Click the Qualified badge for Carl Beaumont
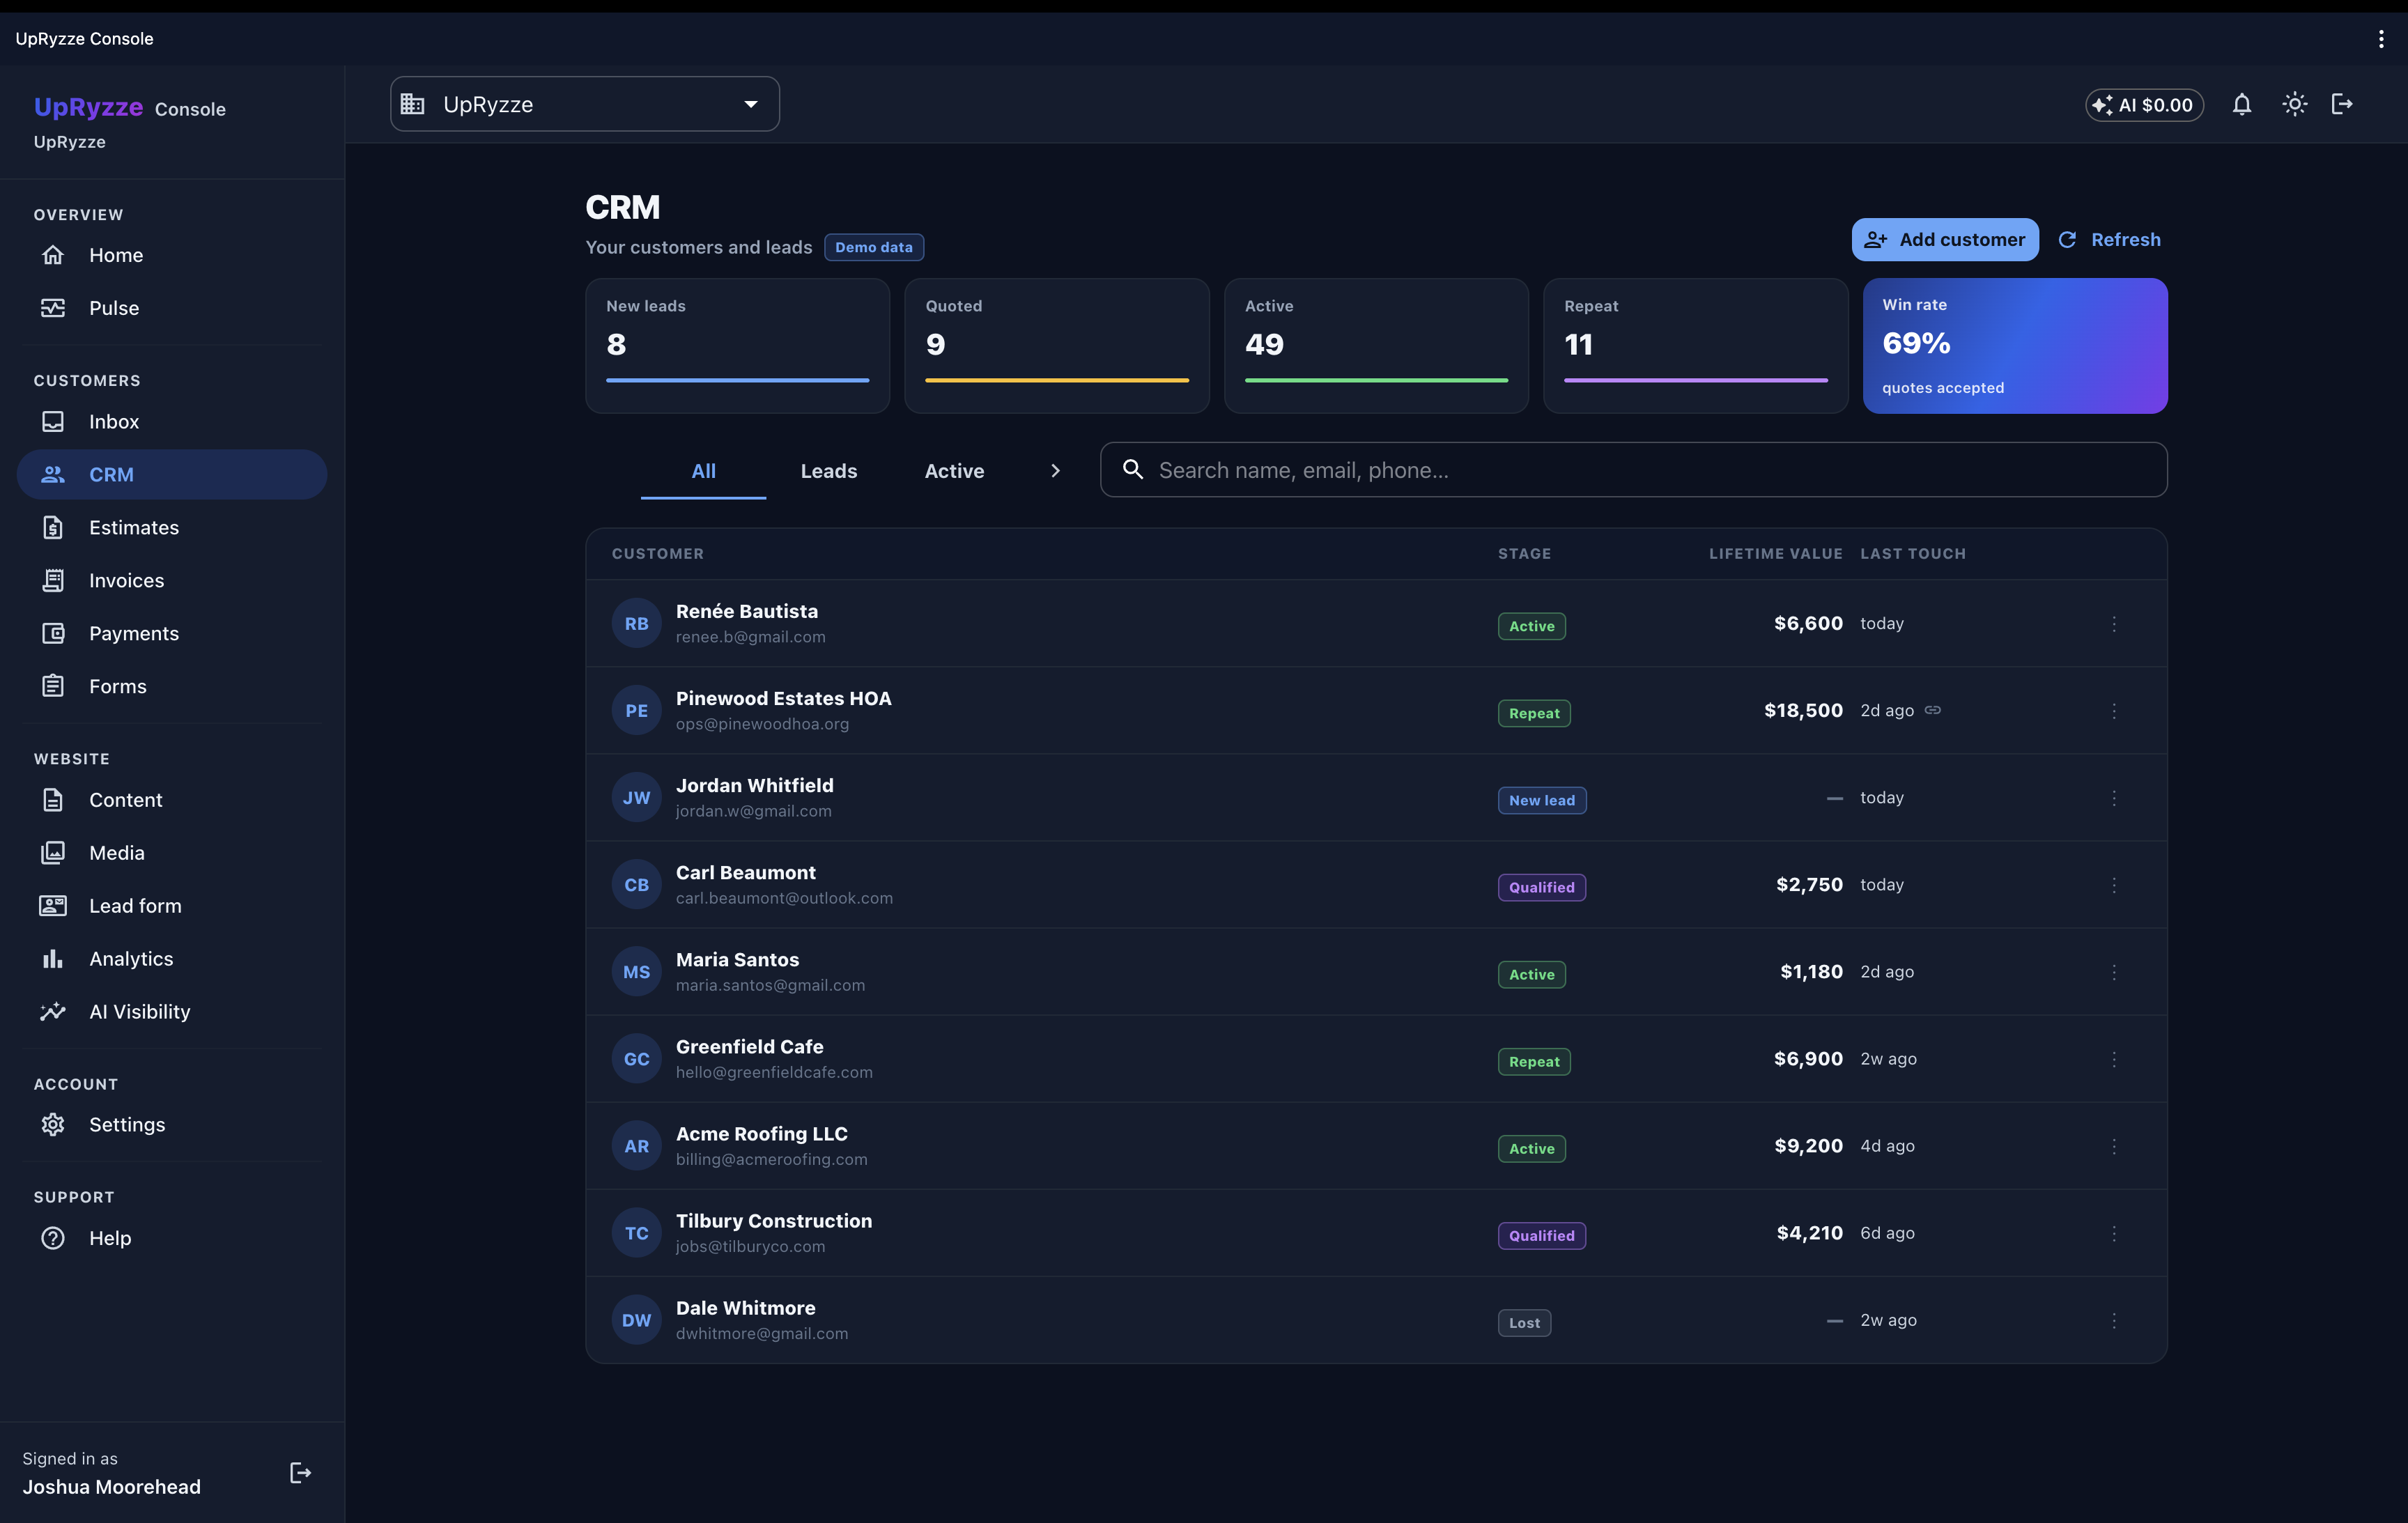This screenshot has height=1523, width=2408. [x=1542, y=887]
